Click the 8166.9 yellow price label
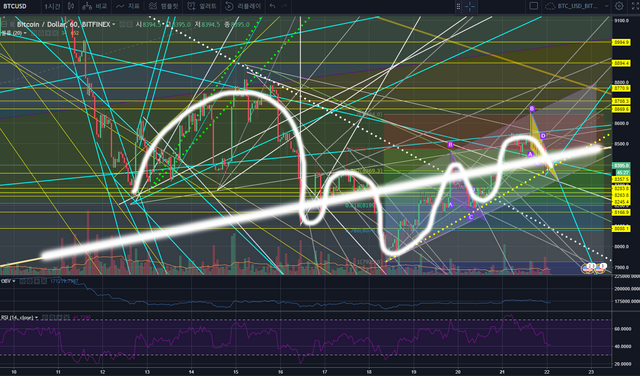This screenshot has height=376, width=640. click(x=621, y=213)
